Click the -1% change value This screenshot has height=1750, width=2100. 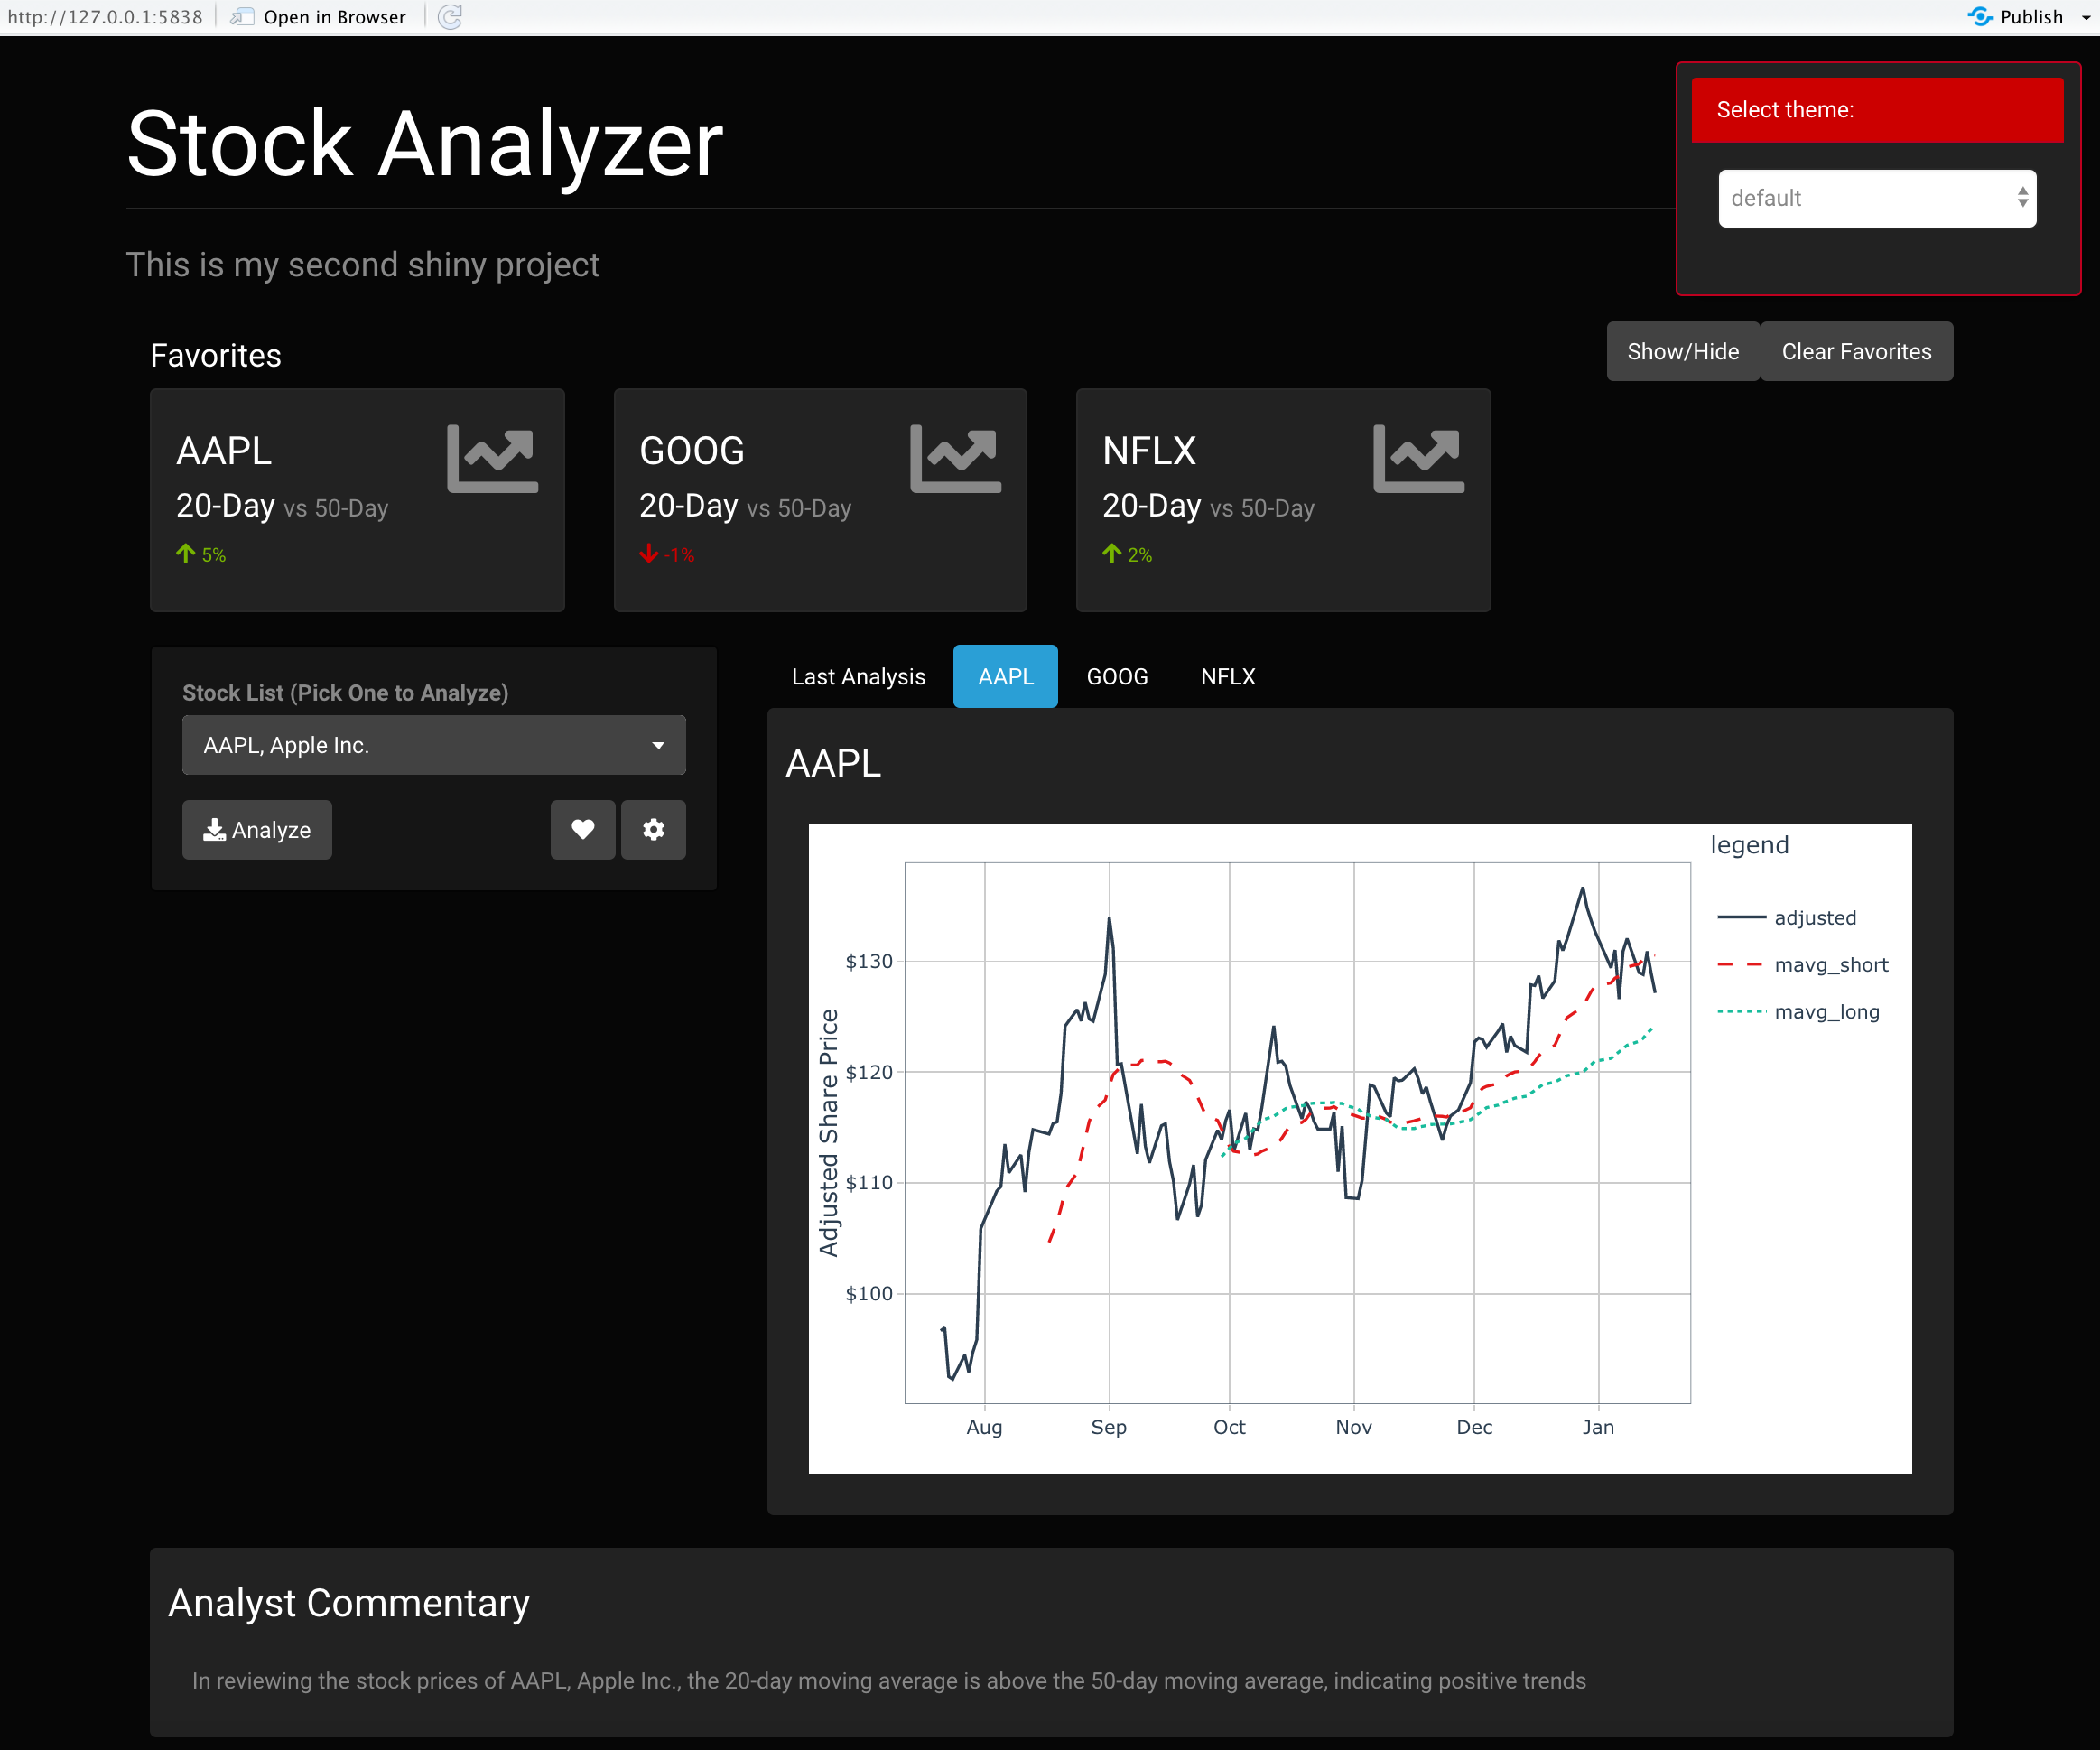click(x=679, y=555)
